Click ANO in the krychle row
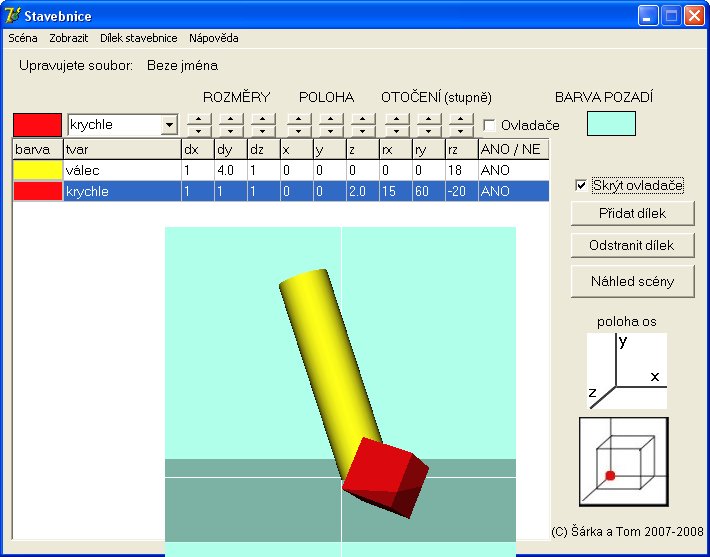 513,191
